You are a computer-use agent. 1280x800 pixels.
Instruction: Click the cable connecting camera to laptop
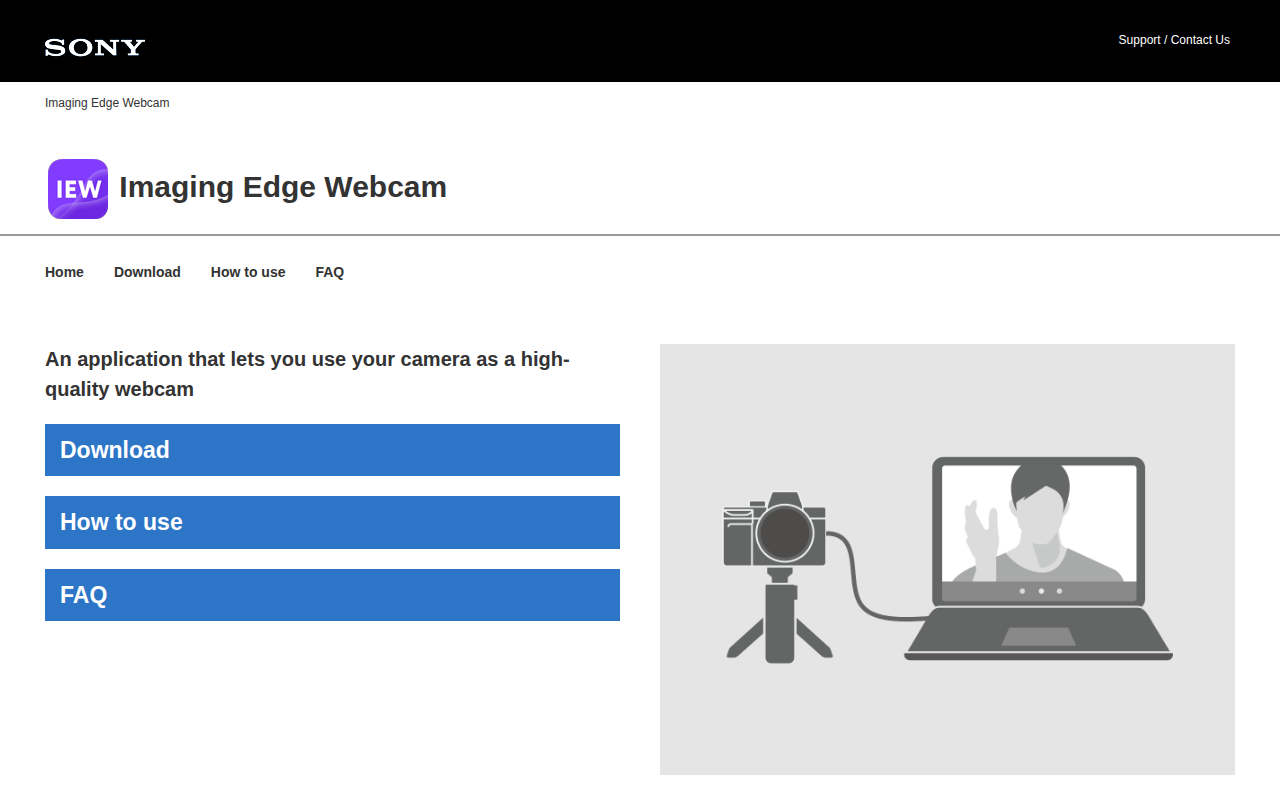(x=872, y=578)
